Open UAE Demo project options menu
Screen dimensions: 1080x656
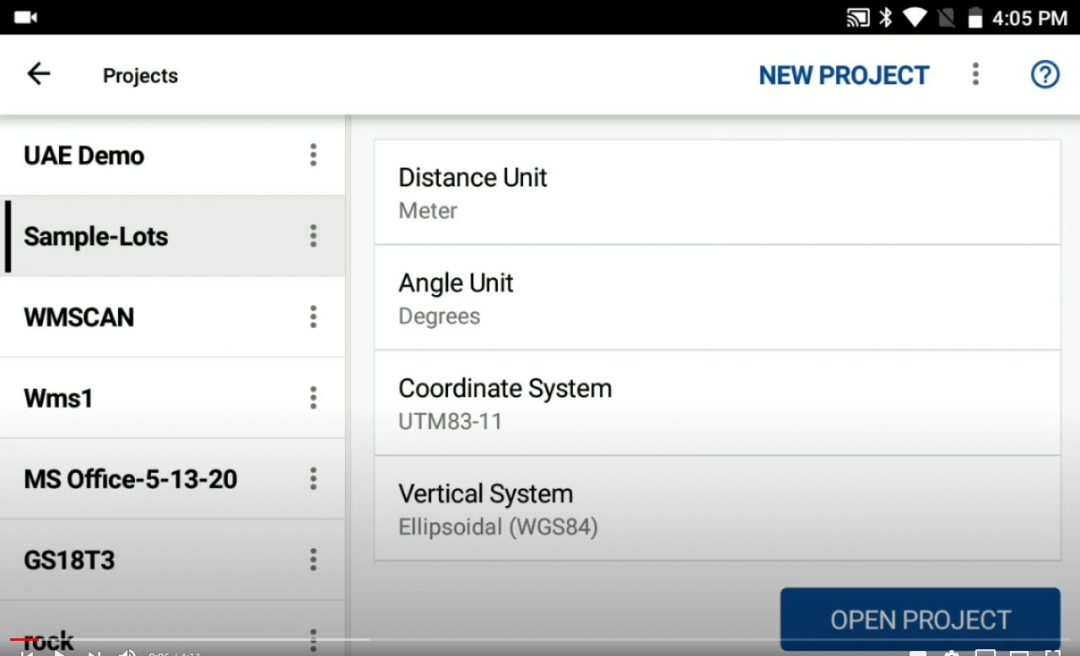click(x=313, y=155)
